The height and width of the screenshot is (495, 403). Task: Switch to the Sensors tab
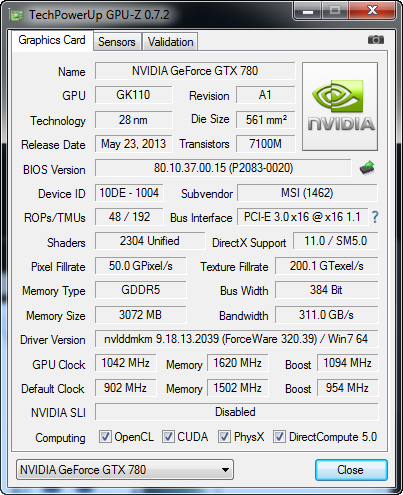click(117, 42)
